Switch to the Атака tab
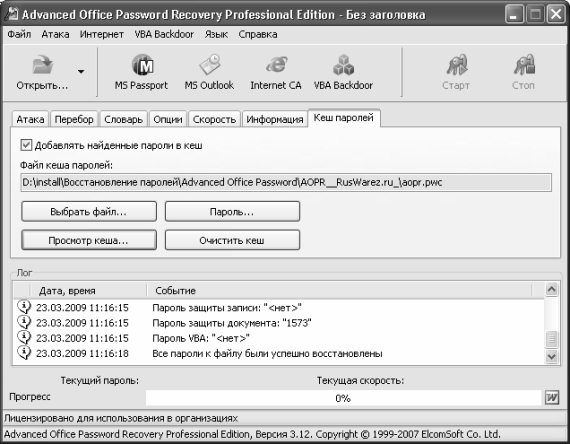The width and height of the screenshot is (570, 444). point(30,119)
